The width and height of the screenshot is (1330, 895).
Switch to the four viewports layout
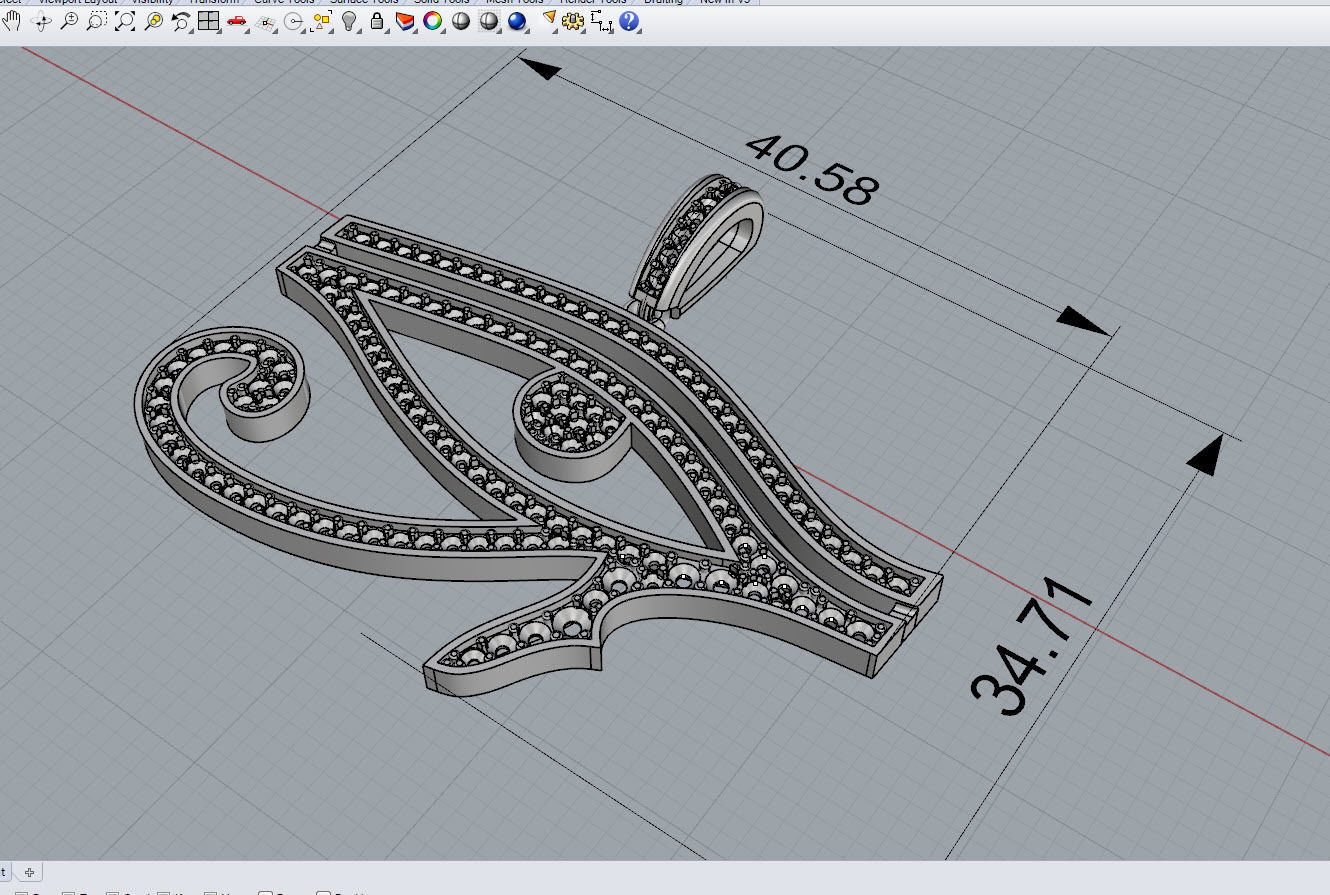[208, 21]
